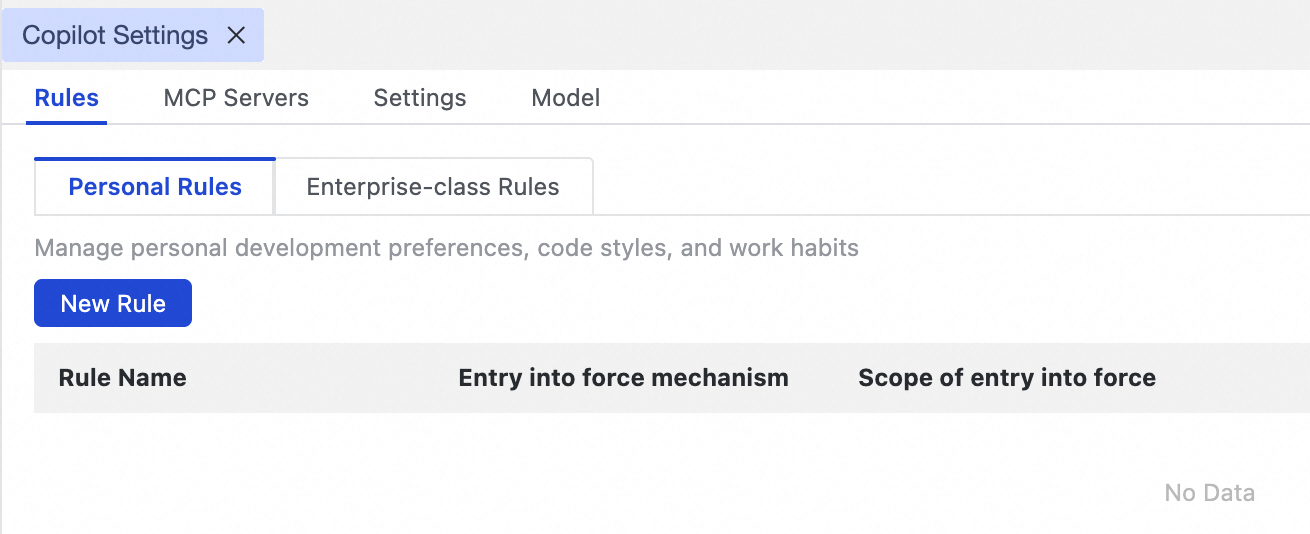Image resolution: width=1310 pixels, height=534 pixels.
Task: Select the Personal Rules sub-tab
Action: [x=155, y=187]
